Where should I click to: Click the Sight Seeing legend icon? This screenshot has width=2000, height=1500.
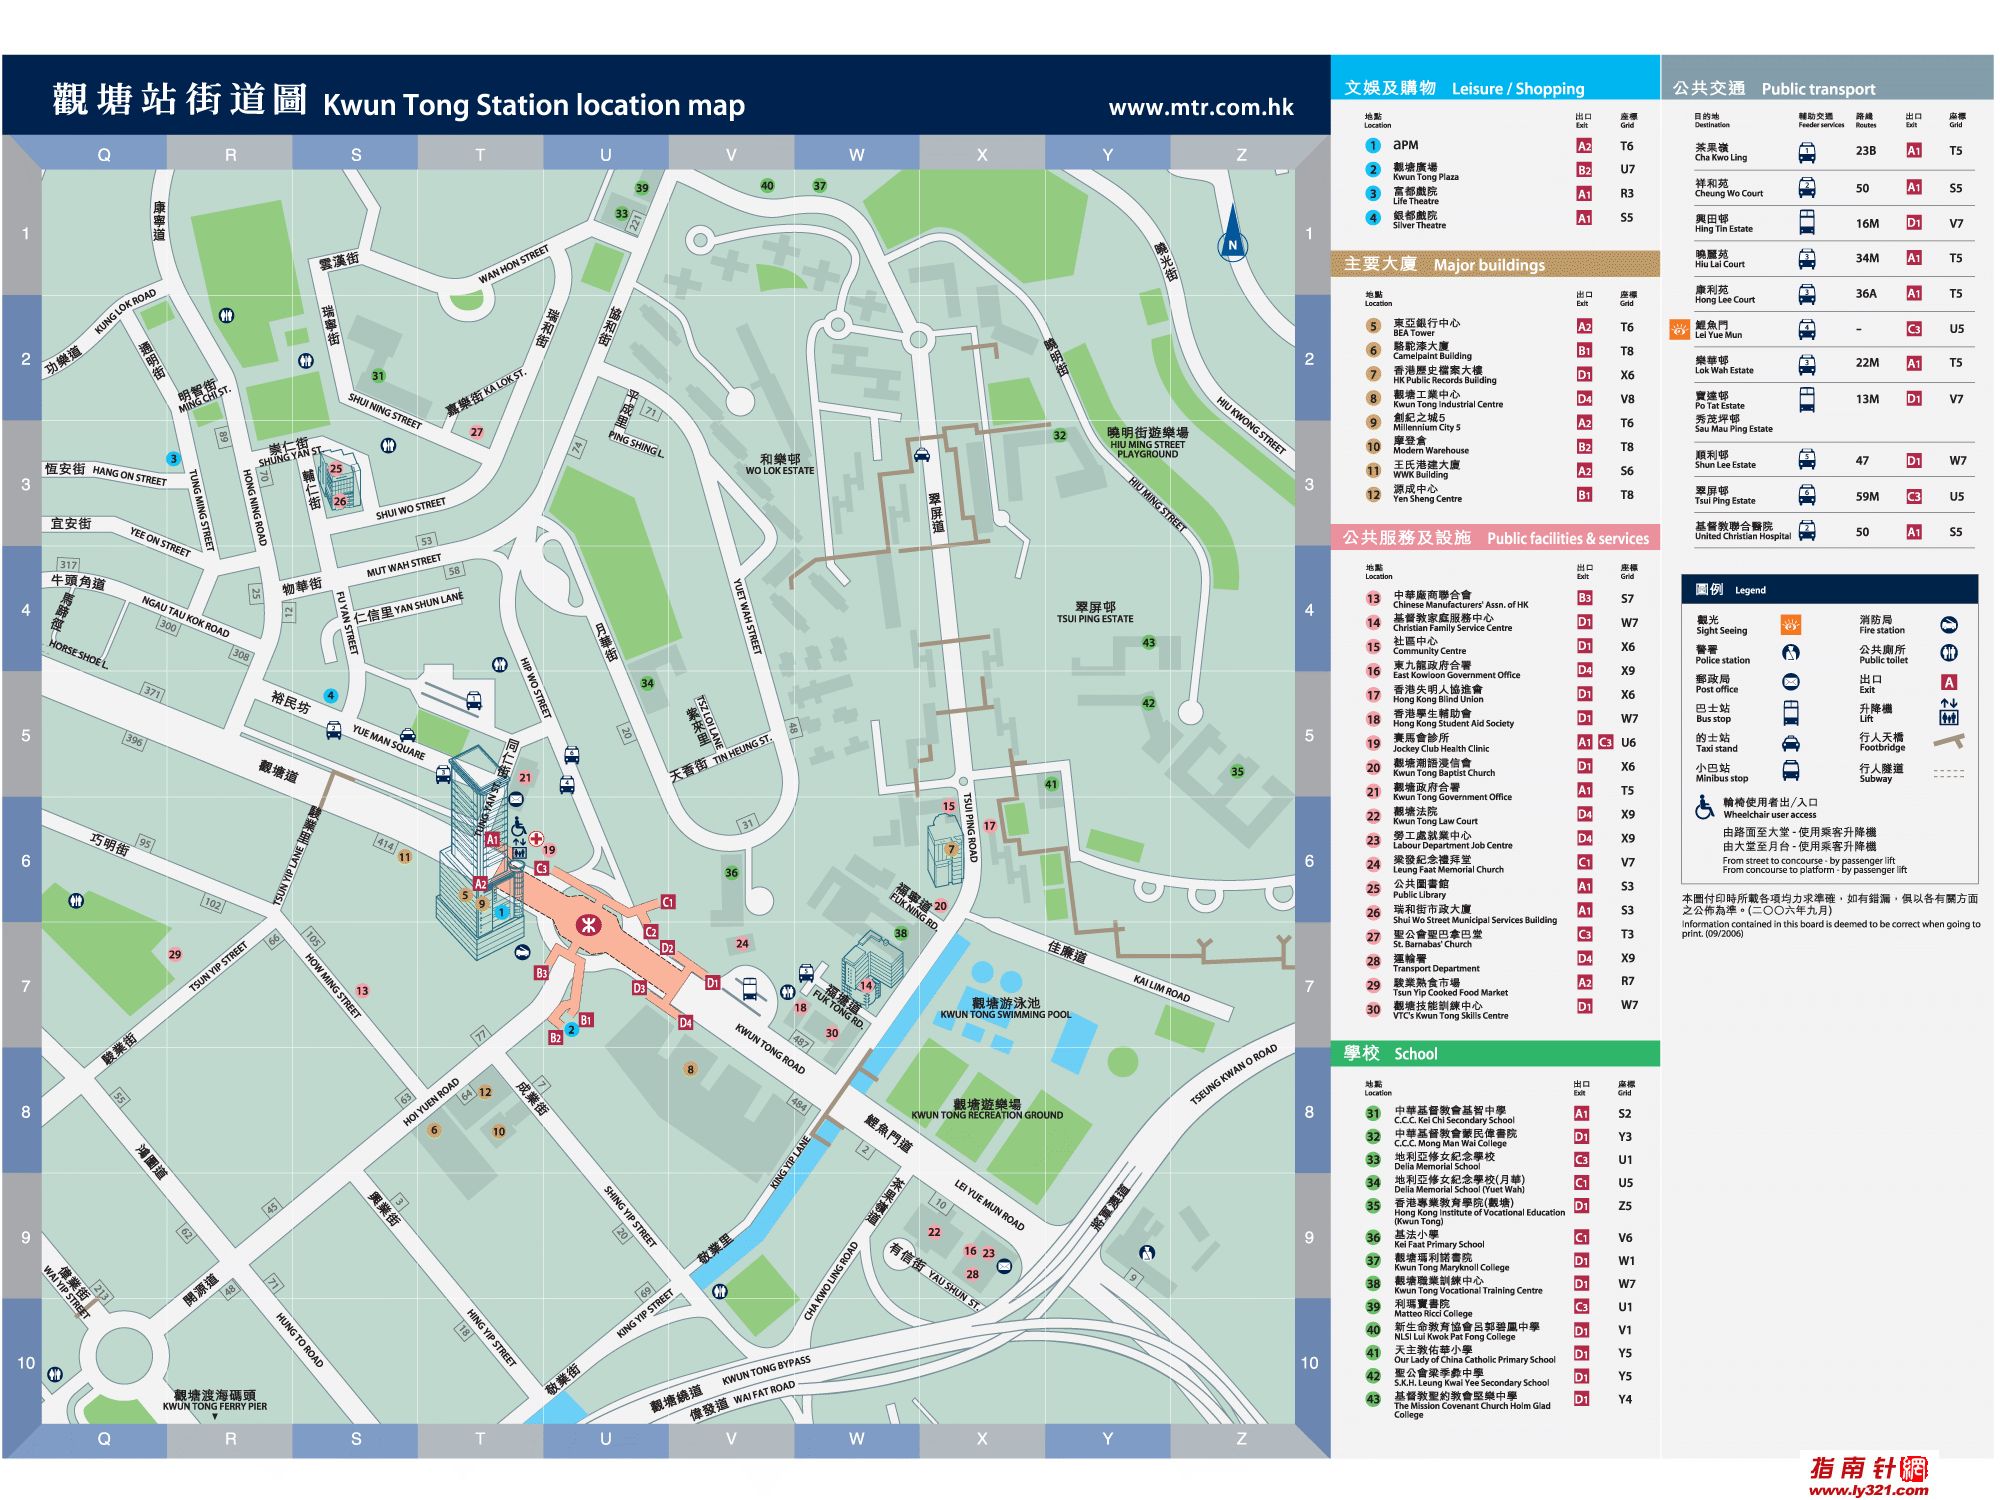point(1791,625)
